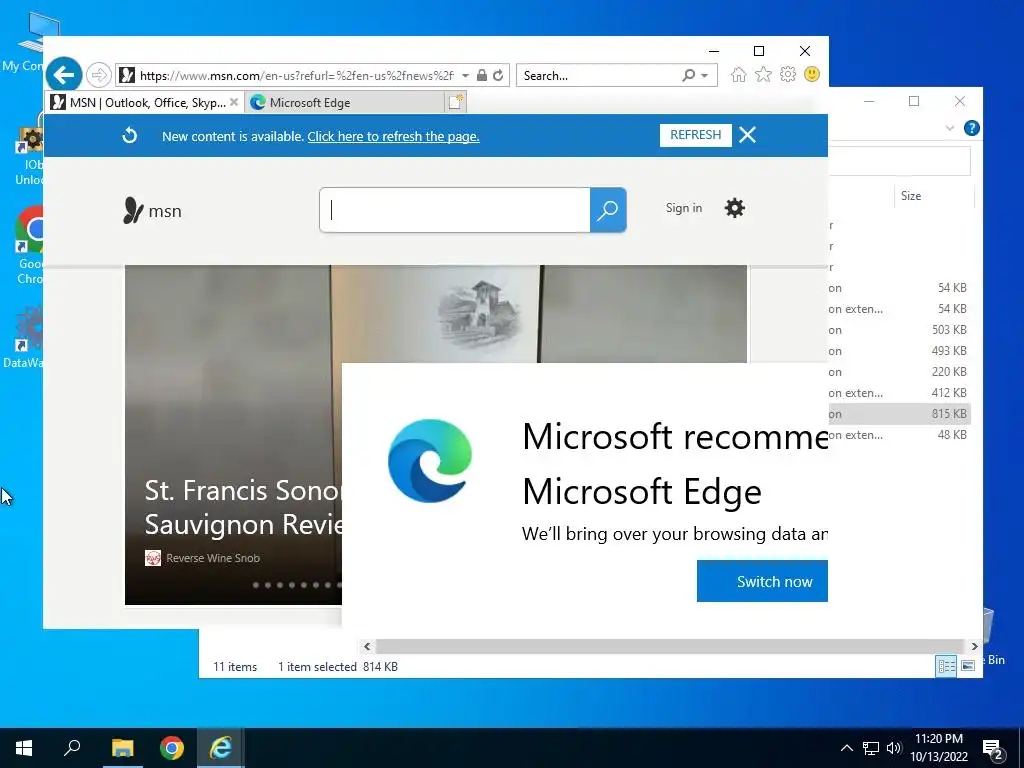The width and height of the screenshot is (1024, 768).
Task: Click 'Click here to refresh the page' link
Action: [x=393, y=136]
